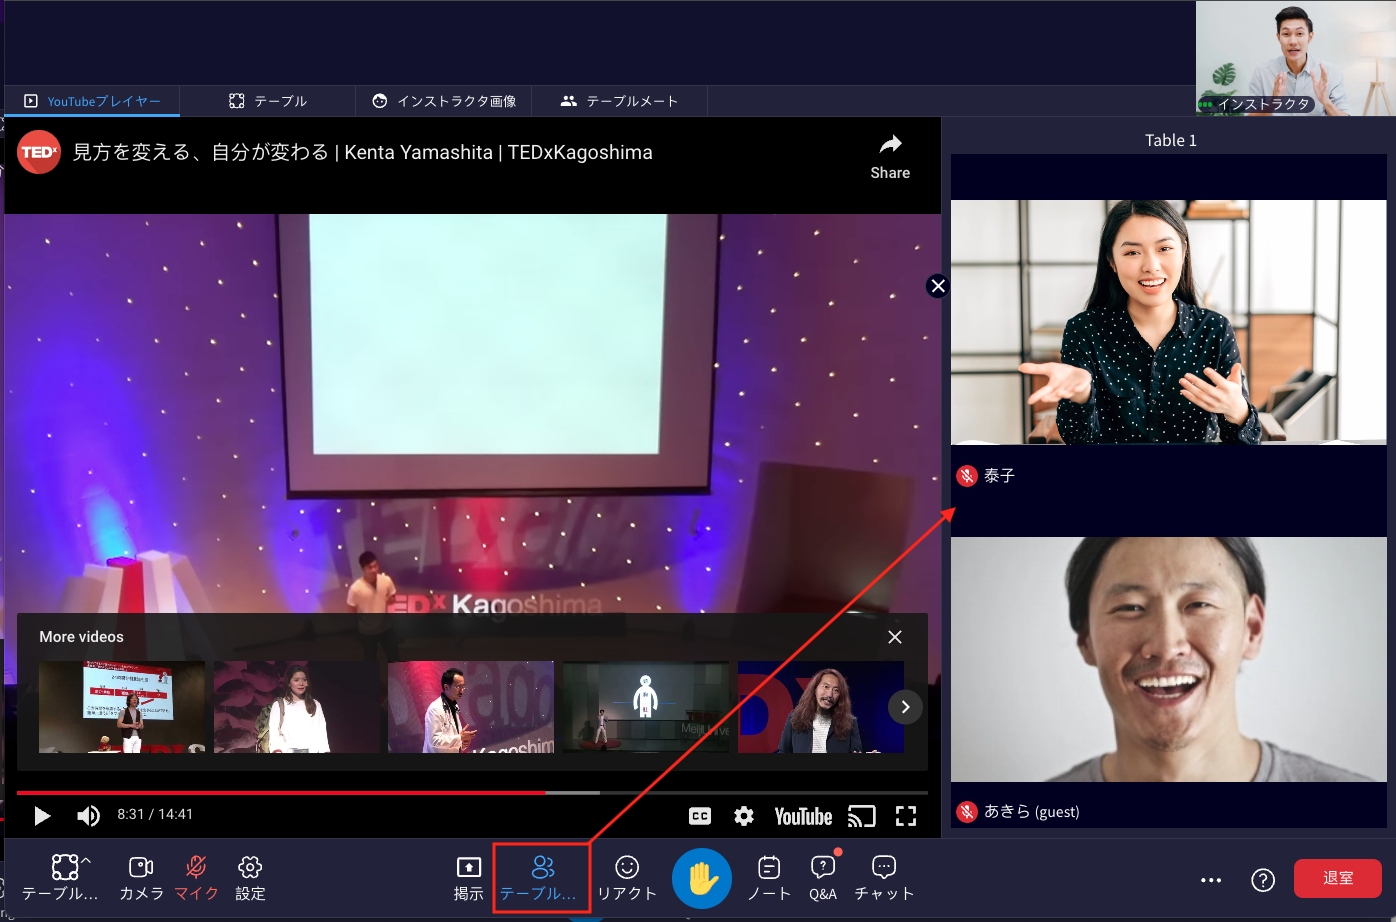
Task: Close the Table 1 side panel
Action: tap(938, 286)
